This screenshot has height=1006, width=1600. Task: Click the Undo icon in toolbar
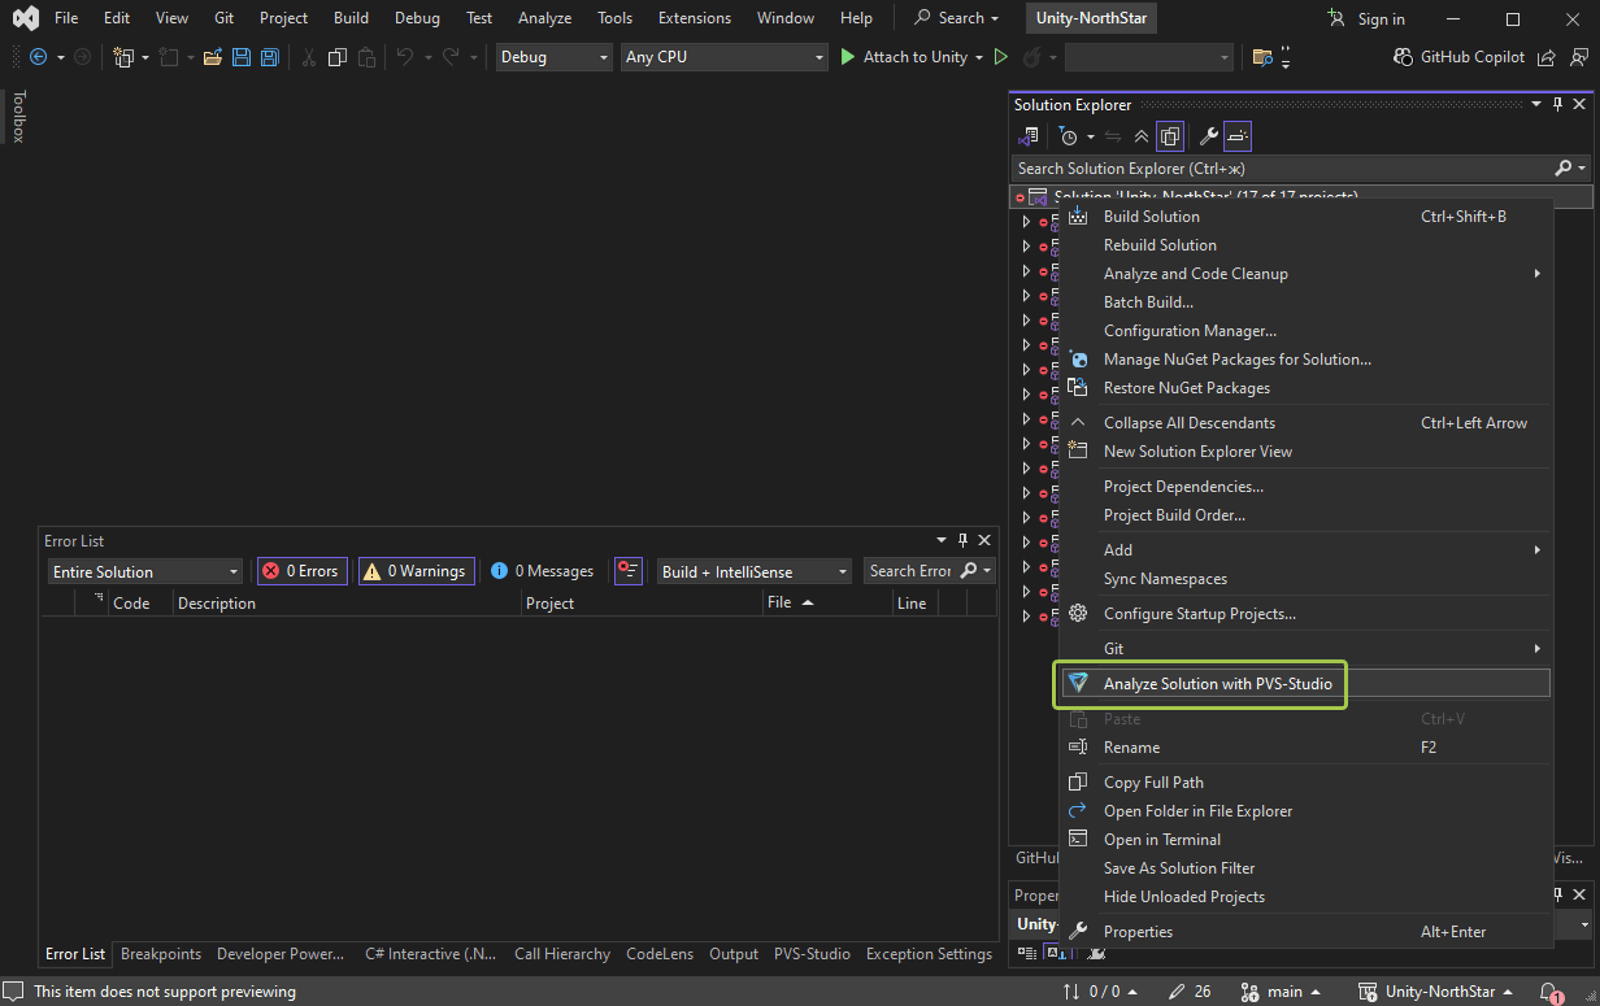click(404, 57)
